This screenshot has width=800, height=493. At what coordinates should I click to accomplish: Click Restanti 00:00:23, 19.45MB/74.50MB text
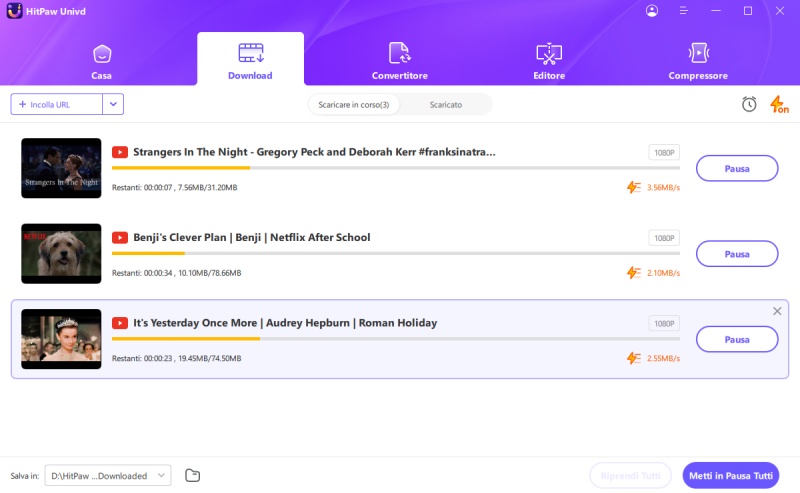(x=177, y=358)
